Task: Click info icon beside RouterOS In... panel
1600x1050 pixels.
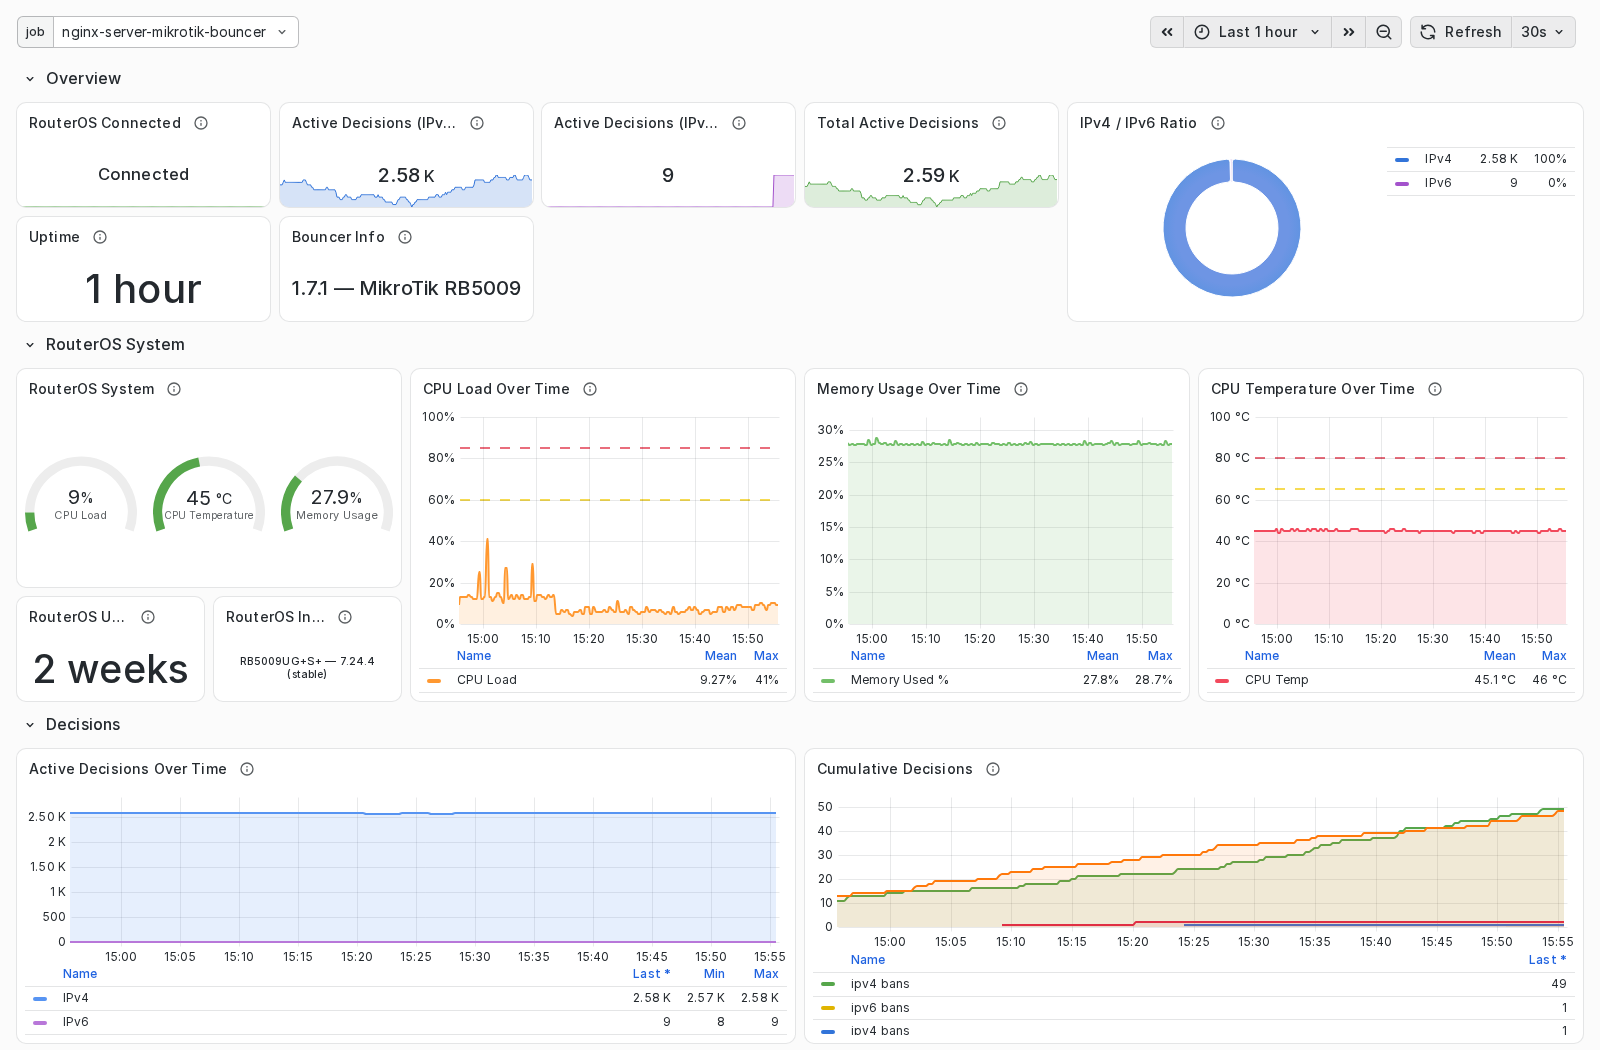Action: (345, 617)
